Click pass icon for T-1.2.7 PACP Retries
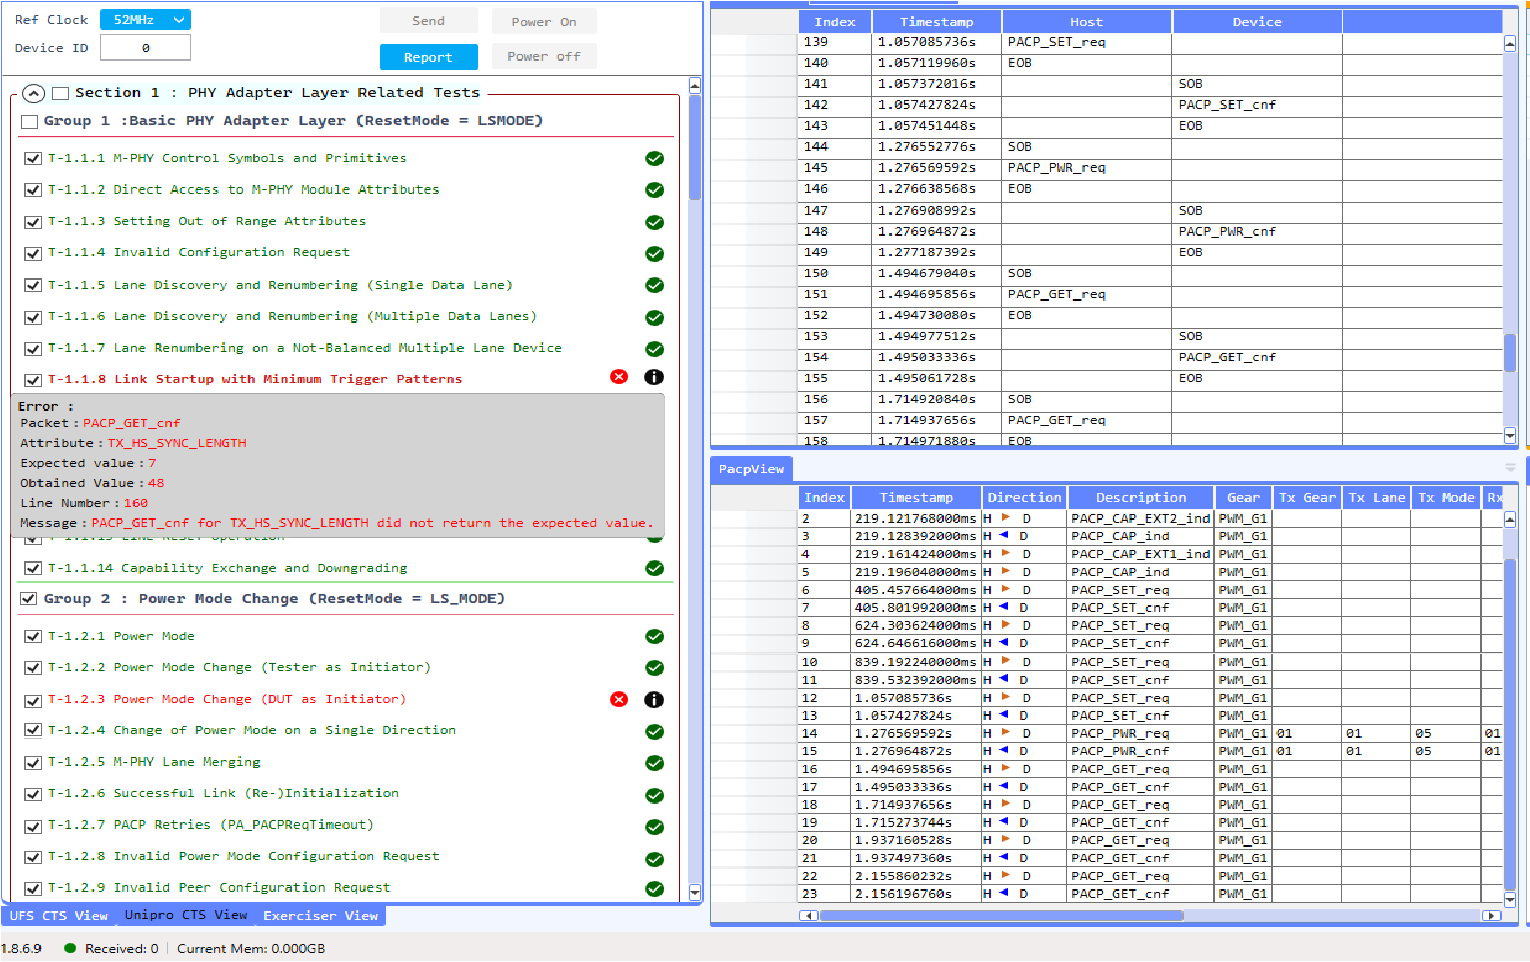 (x=655, y=827)
